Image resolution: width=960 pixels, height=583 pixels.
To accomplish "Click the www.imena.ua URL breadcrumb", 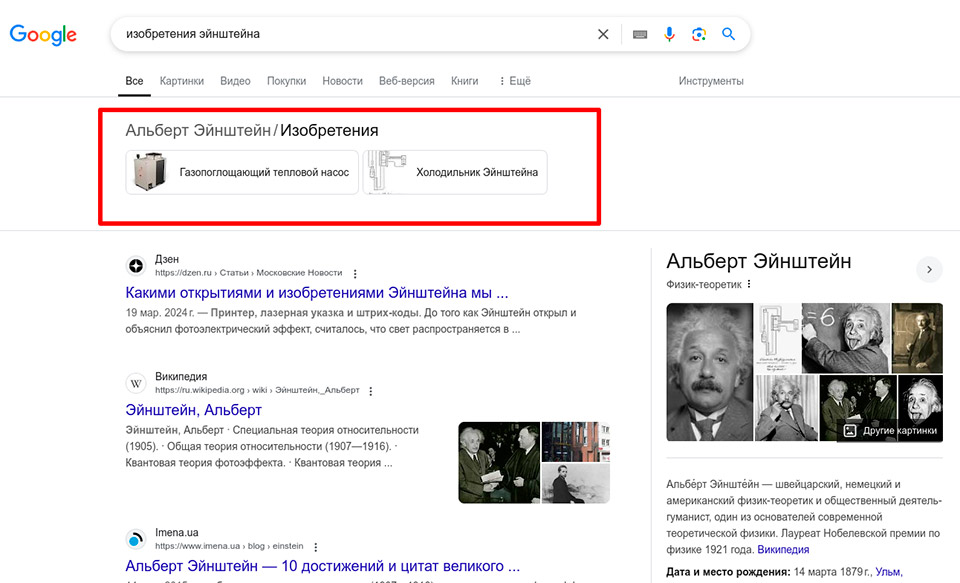I will (x=229, y=546).
